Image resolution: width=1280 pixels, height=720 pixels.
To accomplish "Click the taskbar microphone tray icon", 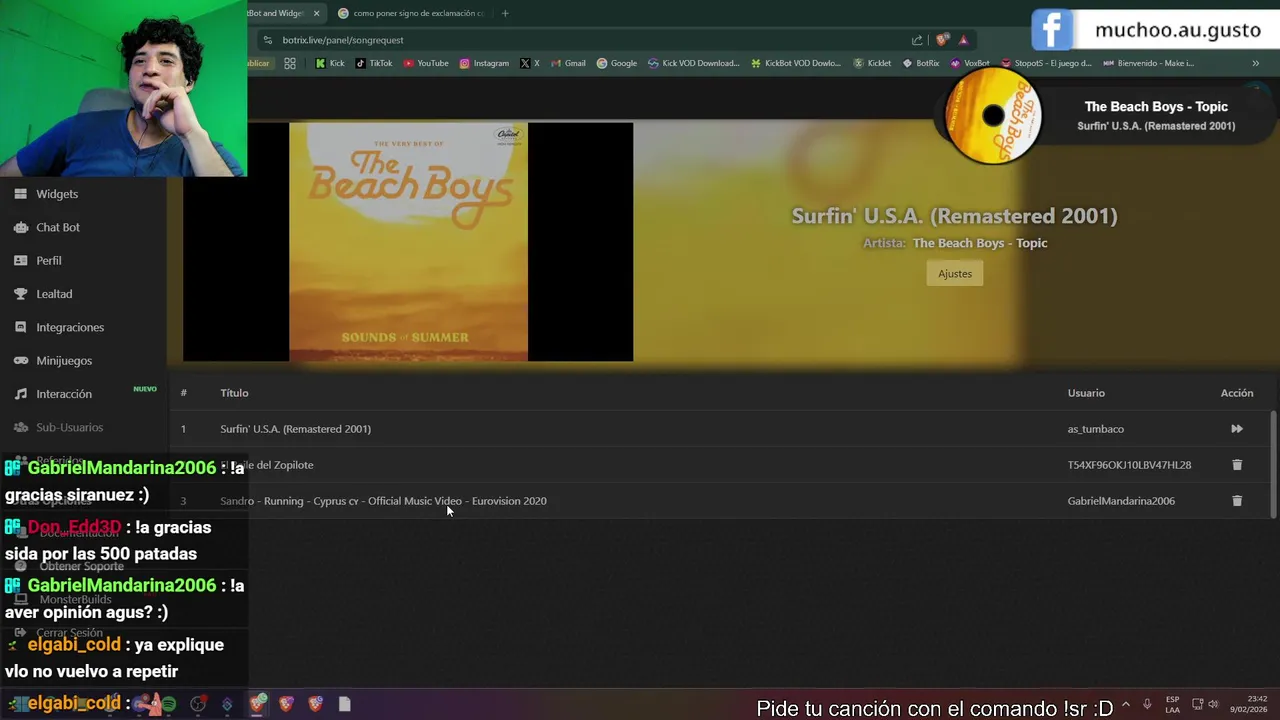I will (x=1147, y=704).
